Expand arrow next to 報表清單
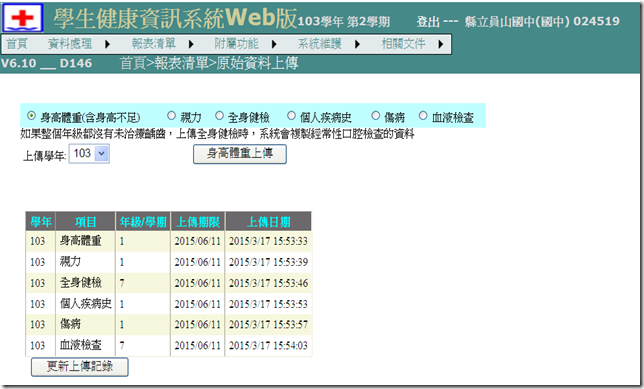 tap(191, 44)
